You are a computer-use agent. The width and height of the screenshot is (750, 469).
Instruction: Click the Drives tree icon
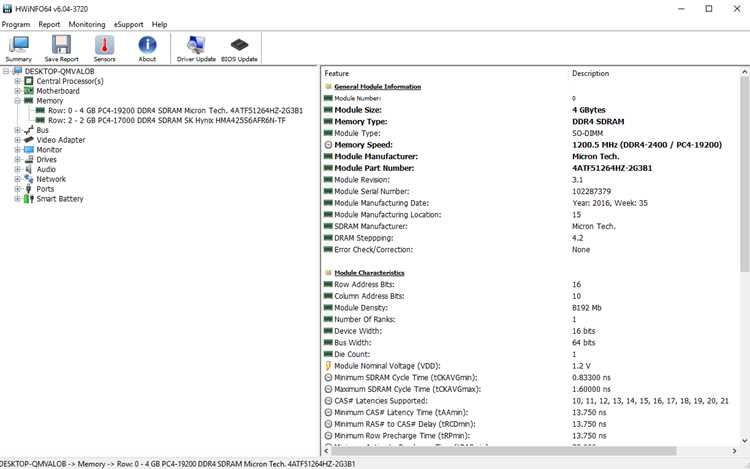click(29, 159)
